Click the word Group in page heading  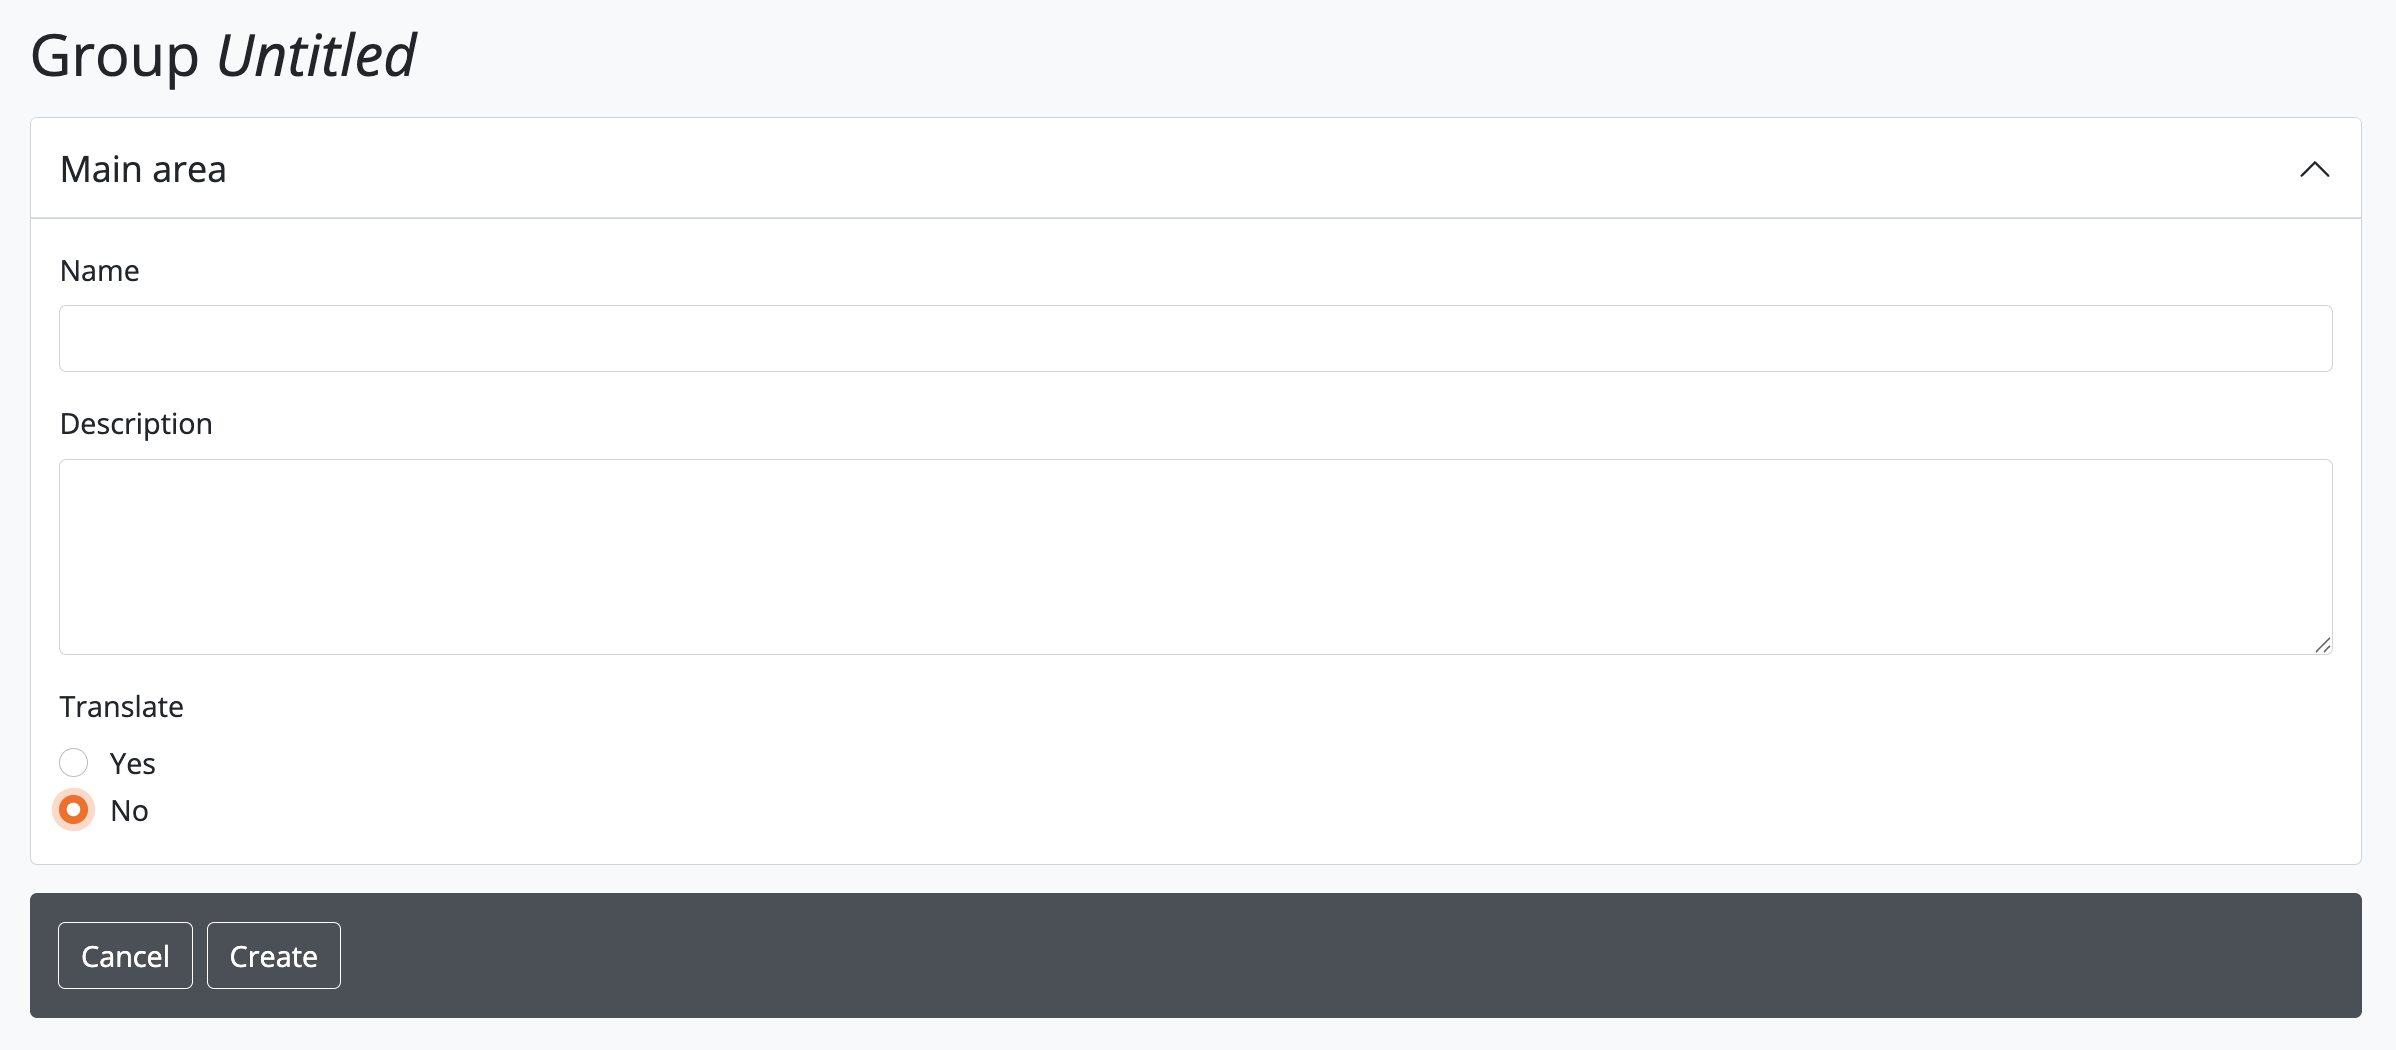114,56
